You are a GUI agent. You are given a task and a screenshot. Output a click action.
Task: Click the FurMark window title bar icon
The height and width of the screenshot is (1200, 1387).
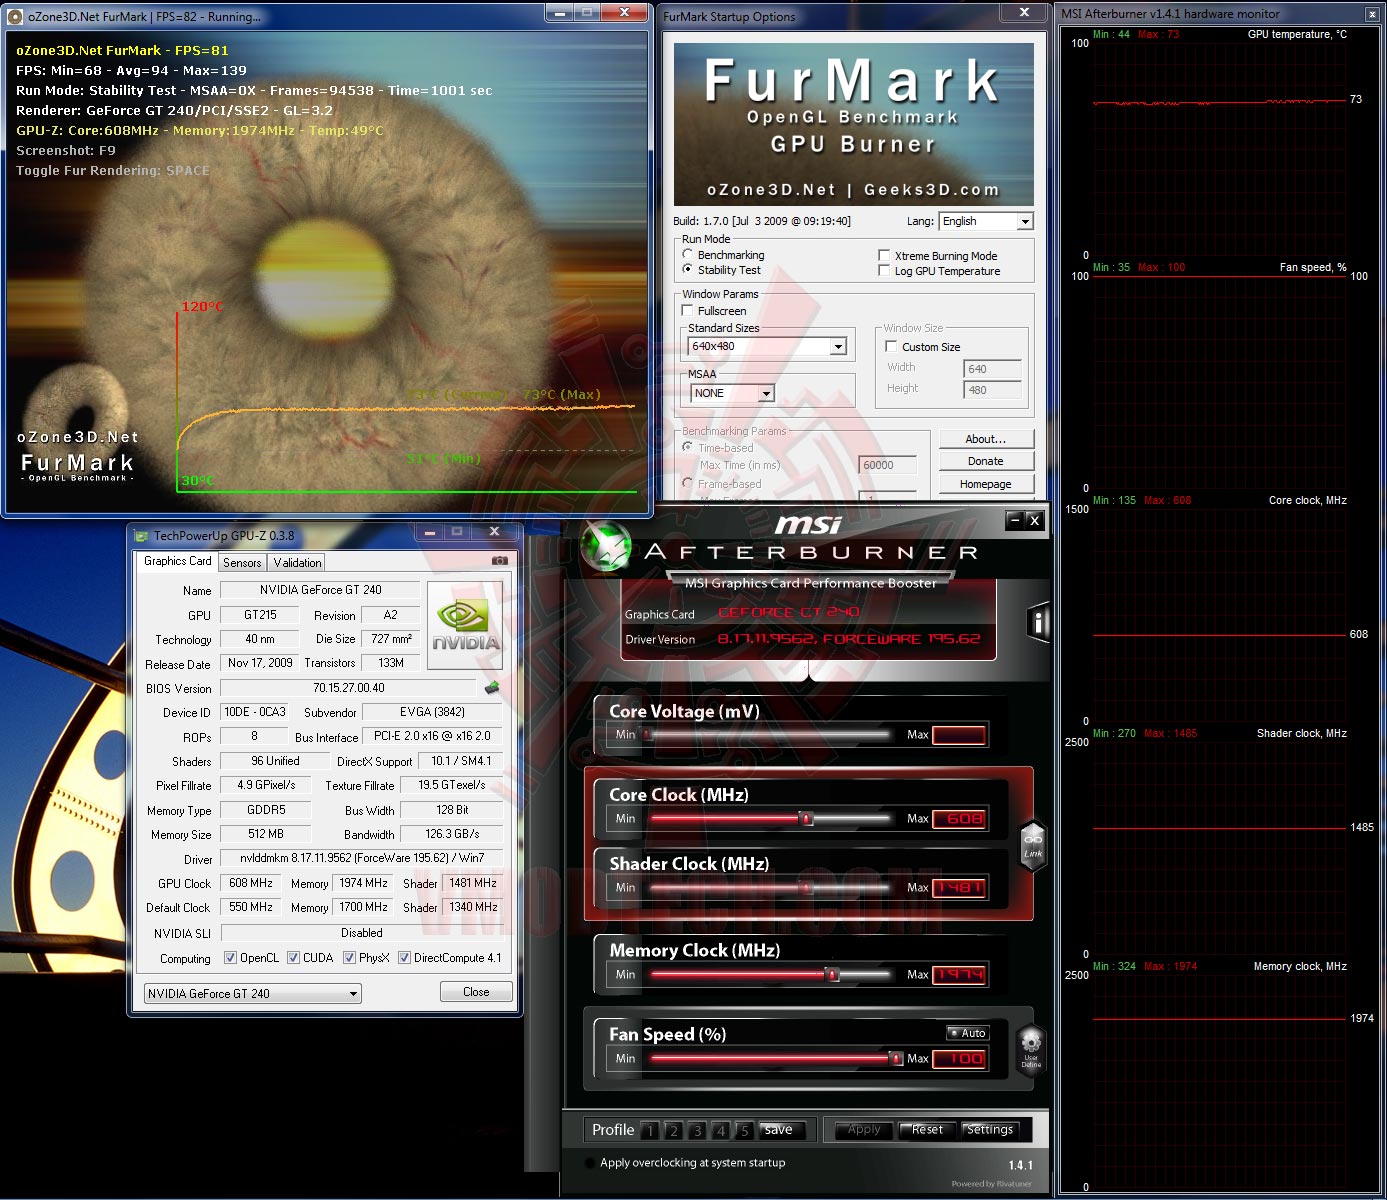pos(17,17)
